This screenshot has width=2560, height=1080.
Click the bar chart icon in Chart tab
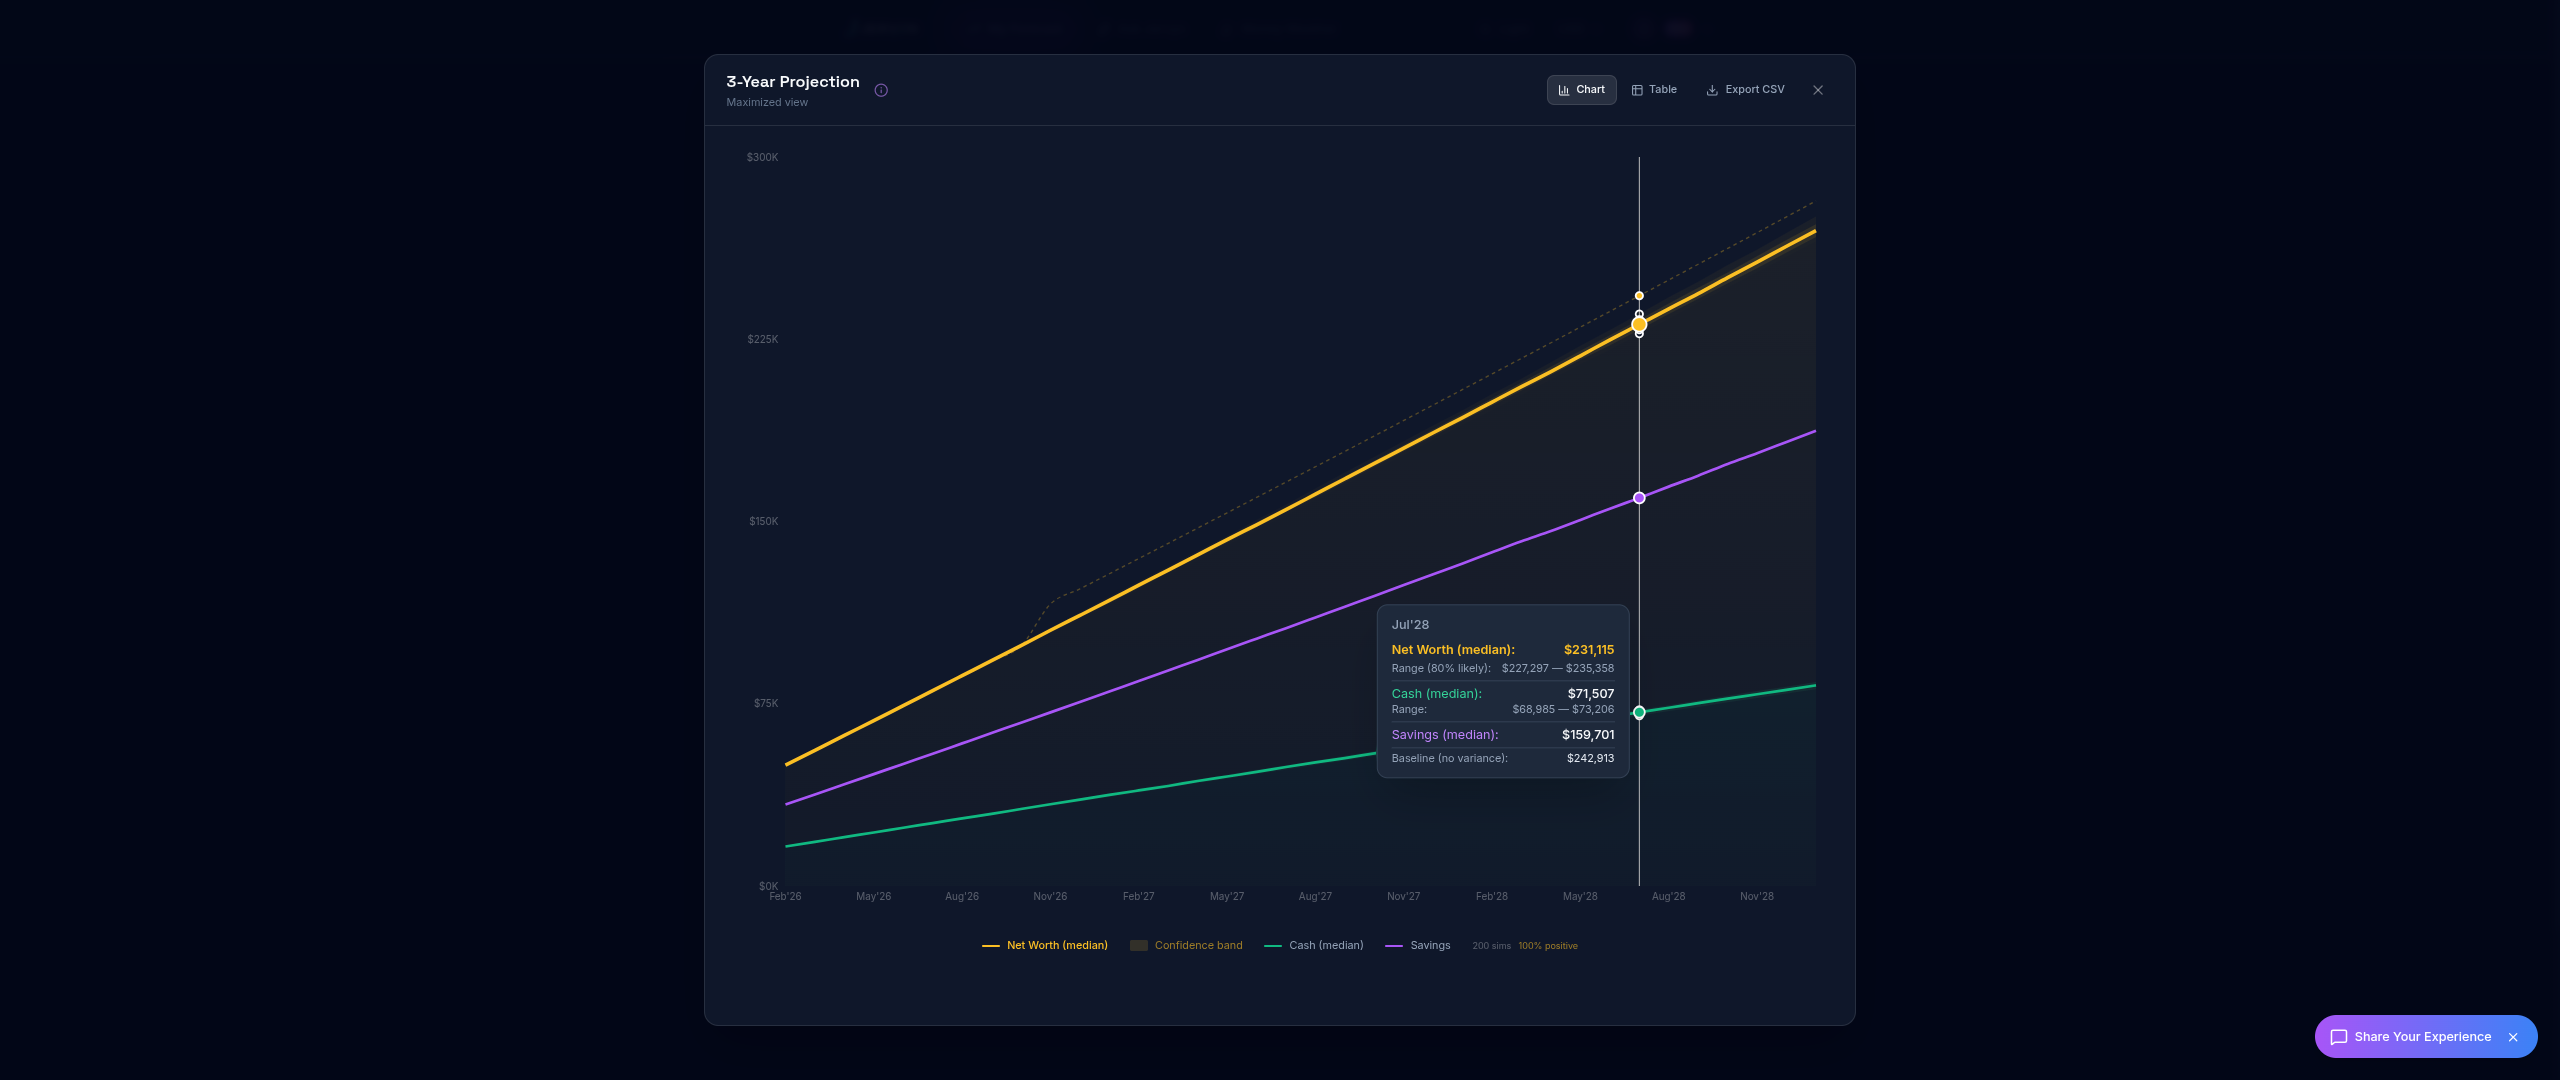pos(1564,90)
